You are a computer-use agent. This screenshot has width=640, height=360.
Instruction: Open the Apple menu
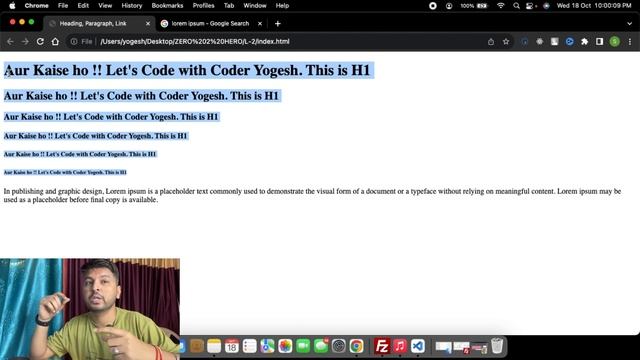pyautogui.click(x=12, y=6)
